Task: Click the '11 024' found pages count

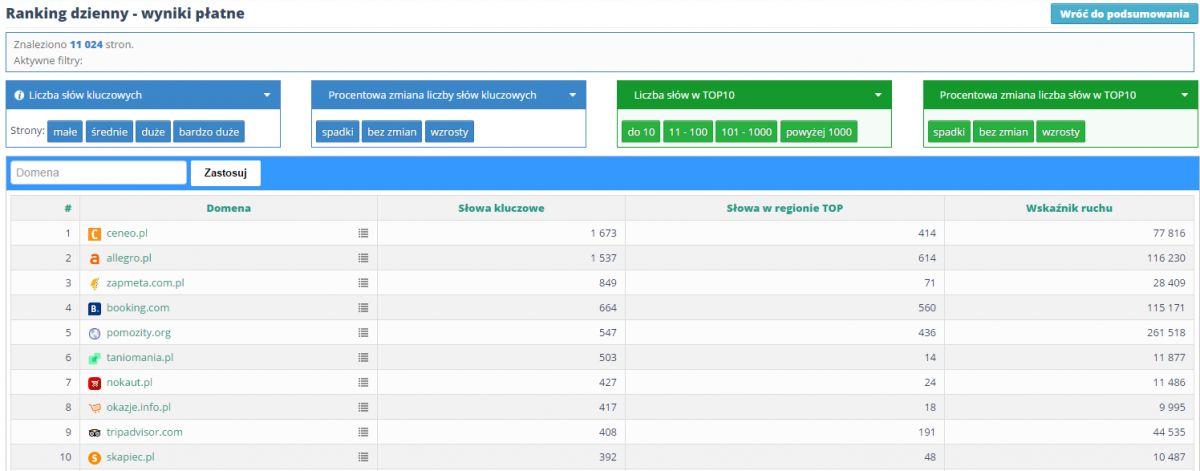Action: [87, 45]
